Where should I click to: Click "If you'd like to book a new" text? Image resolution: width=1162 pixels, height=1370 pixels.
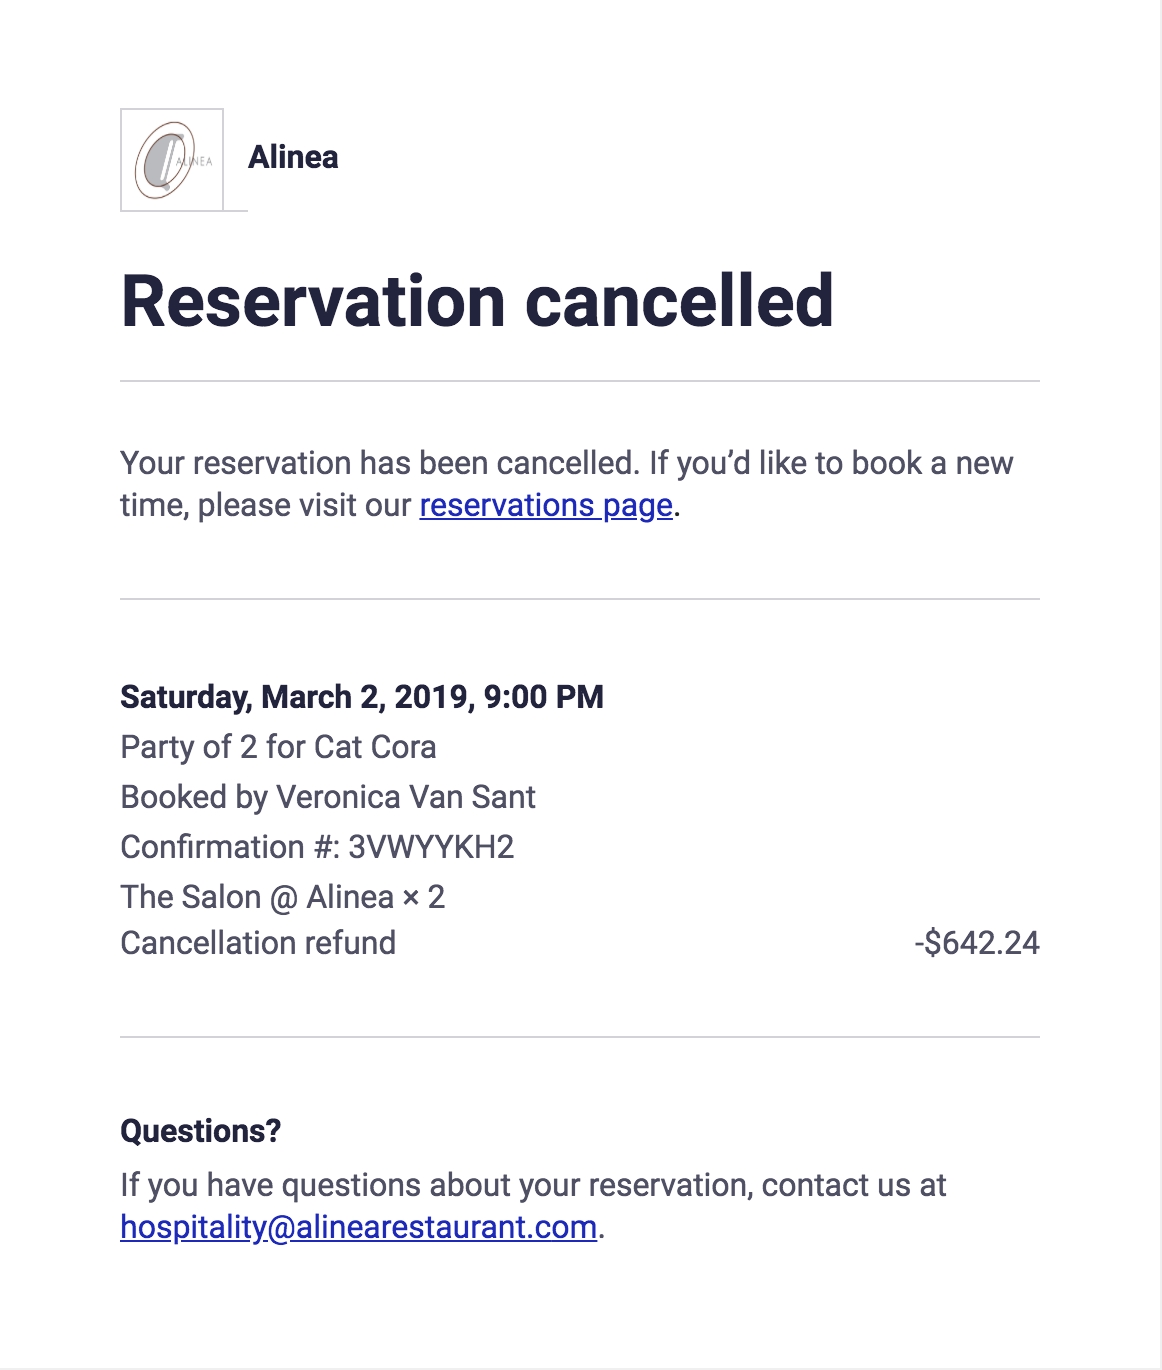(x=831, y=463)
